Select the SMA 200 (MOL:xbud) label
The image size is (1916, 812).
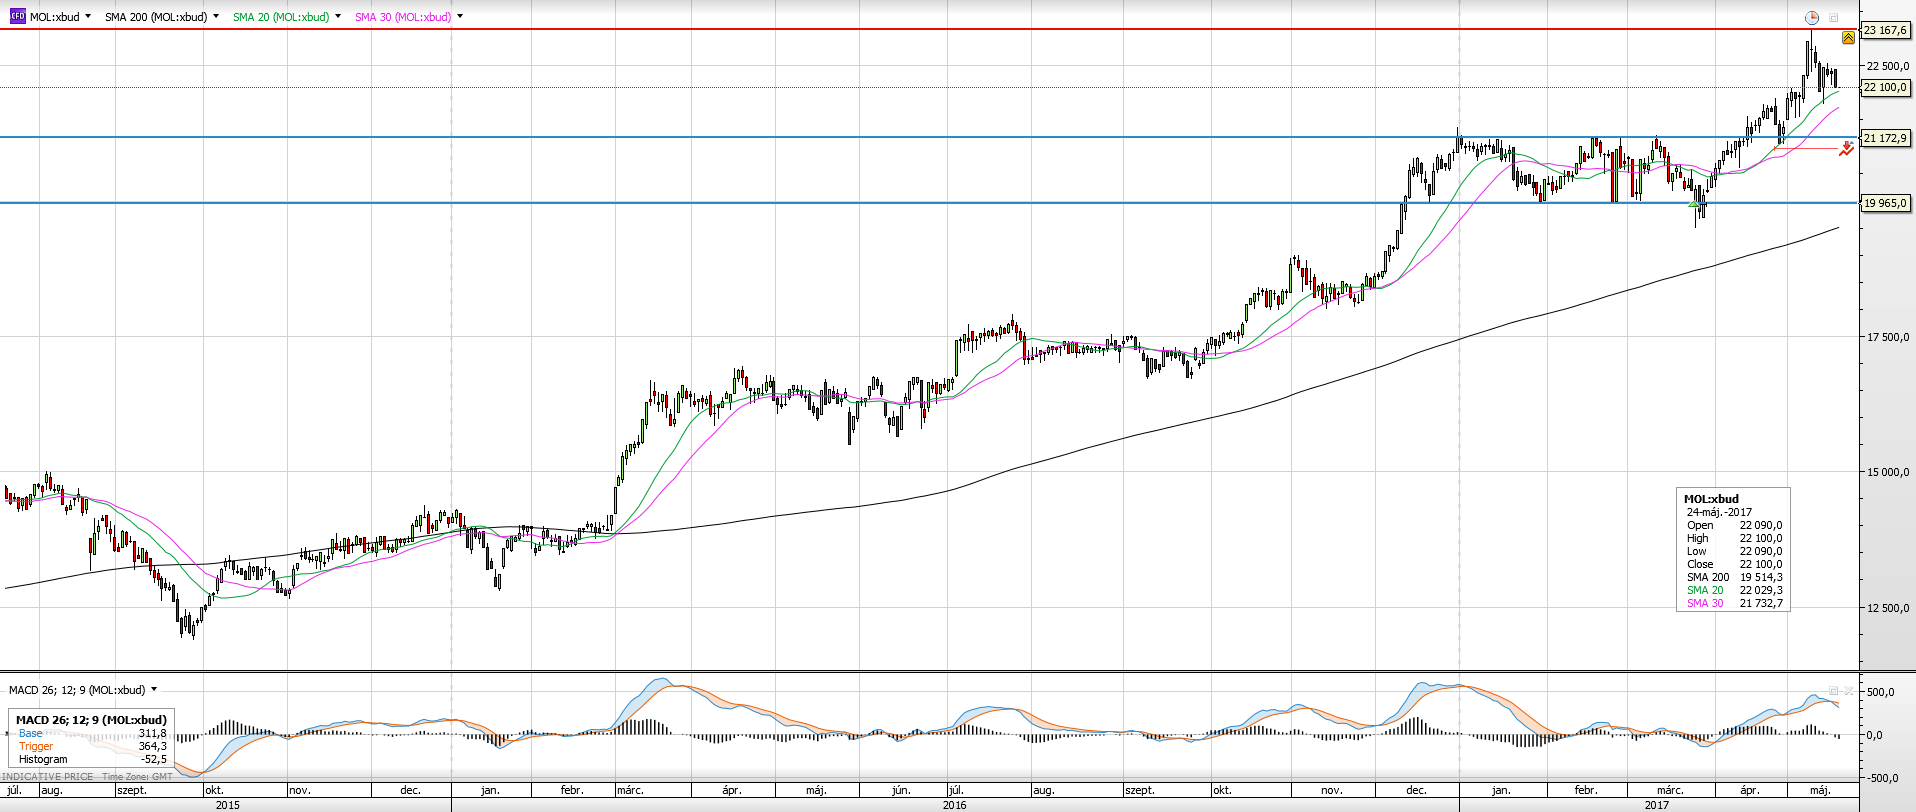(156, 17)
